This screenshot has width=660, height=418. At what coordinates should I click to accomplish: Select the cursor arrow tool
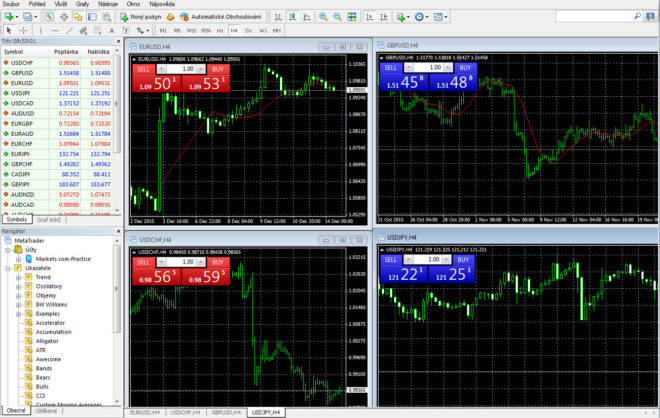point(9,30)
